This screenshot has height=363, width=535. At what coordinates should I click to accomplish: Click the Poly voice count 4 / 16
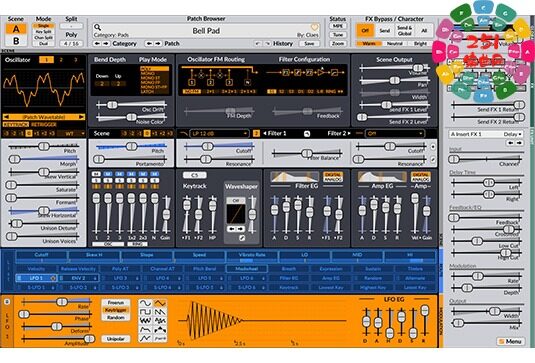71,44
